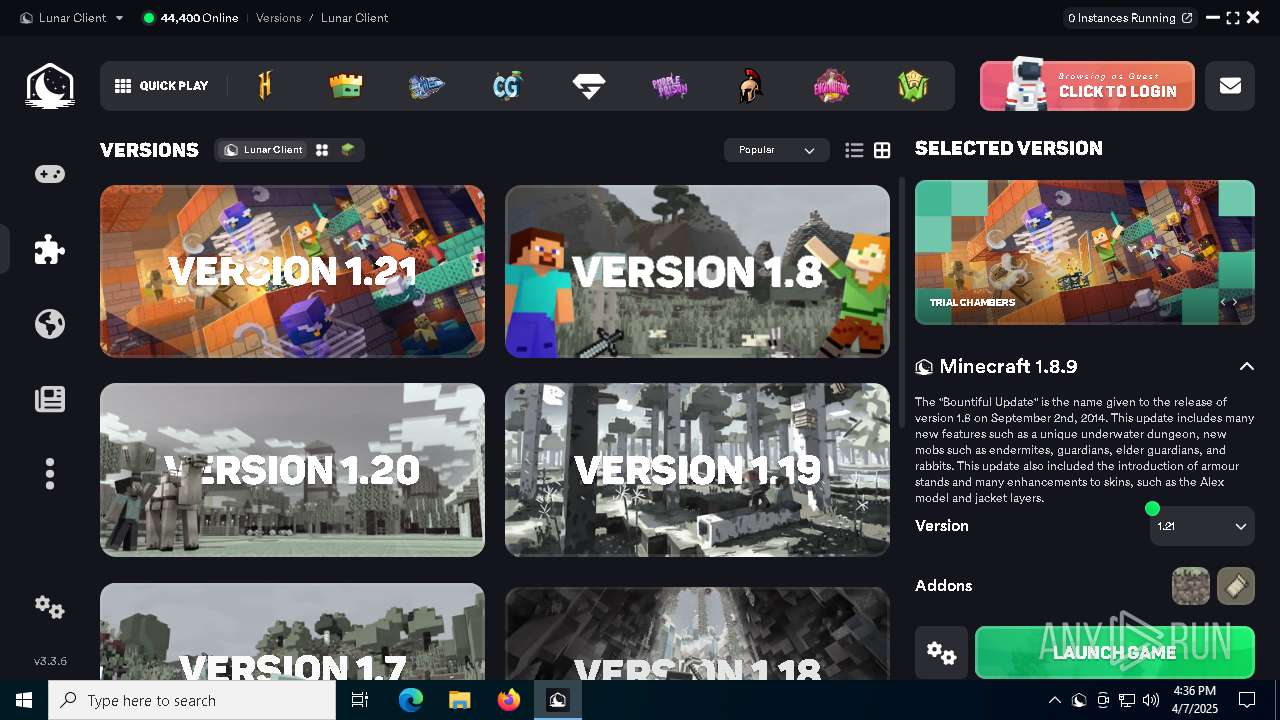This screenshot has height=720, width=1280.
Task: Open the CG server quick play icon
Action: [508, 86]
